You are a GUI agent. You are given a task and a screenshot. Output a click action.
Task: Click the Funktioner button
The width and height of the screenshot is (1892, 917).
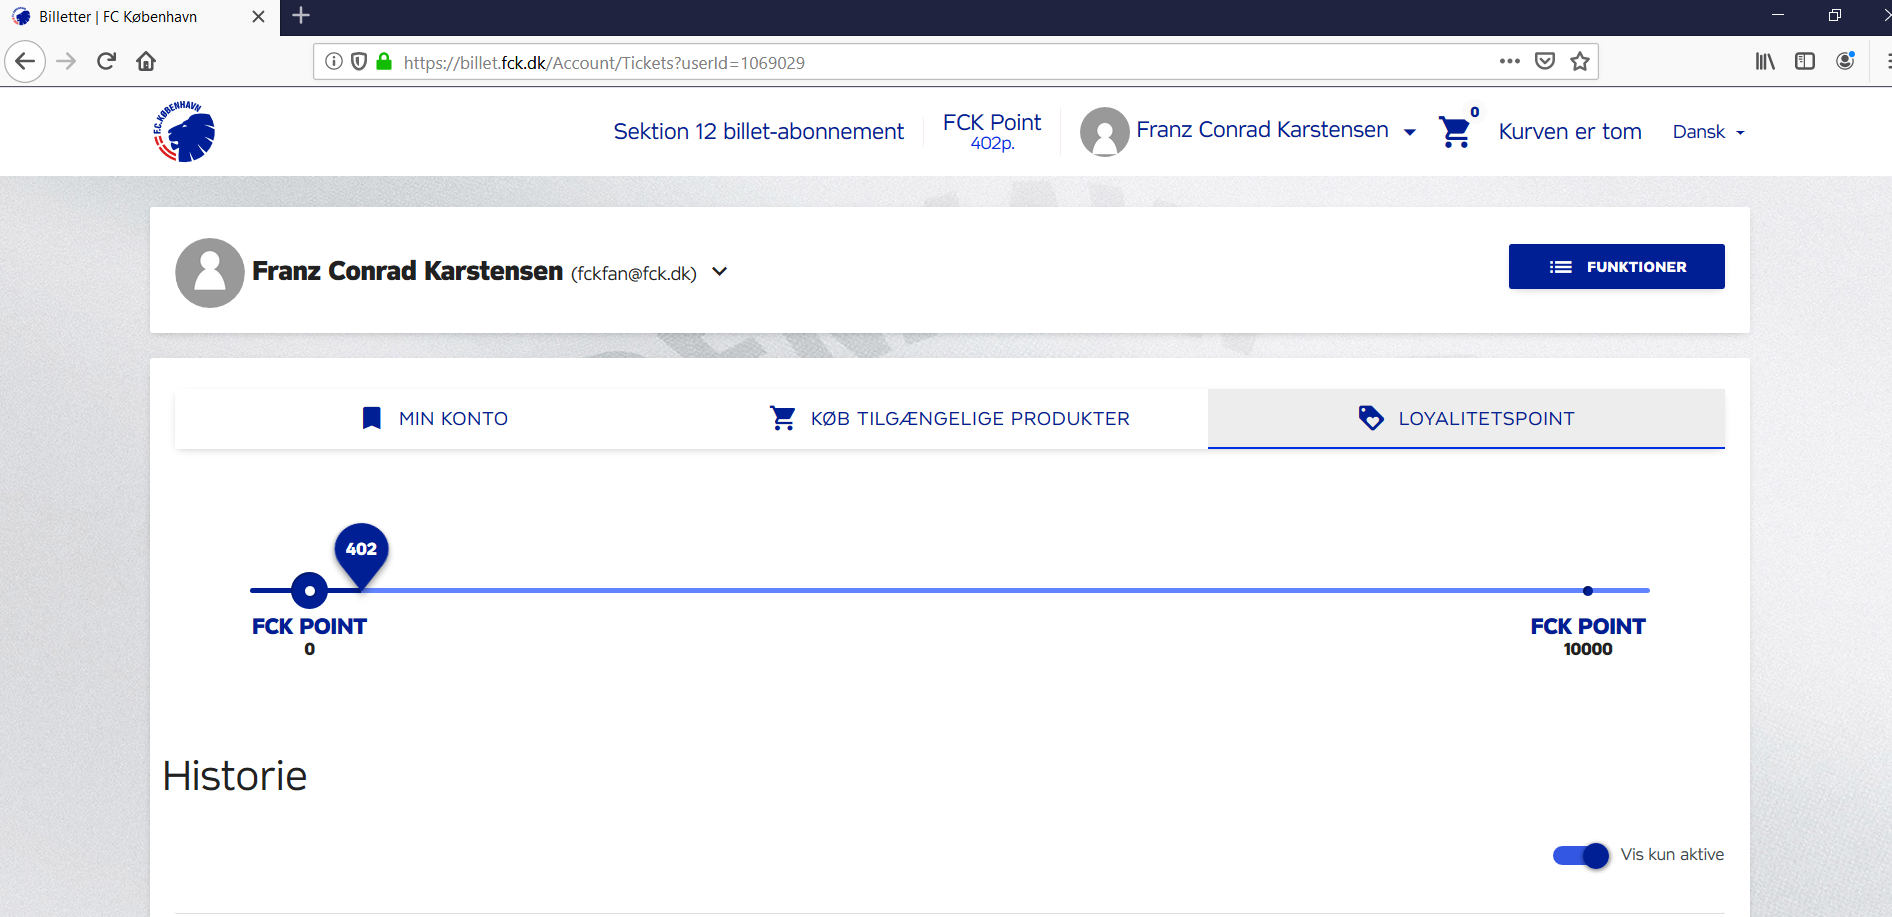[1616, 266]
